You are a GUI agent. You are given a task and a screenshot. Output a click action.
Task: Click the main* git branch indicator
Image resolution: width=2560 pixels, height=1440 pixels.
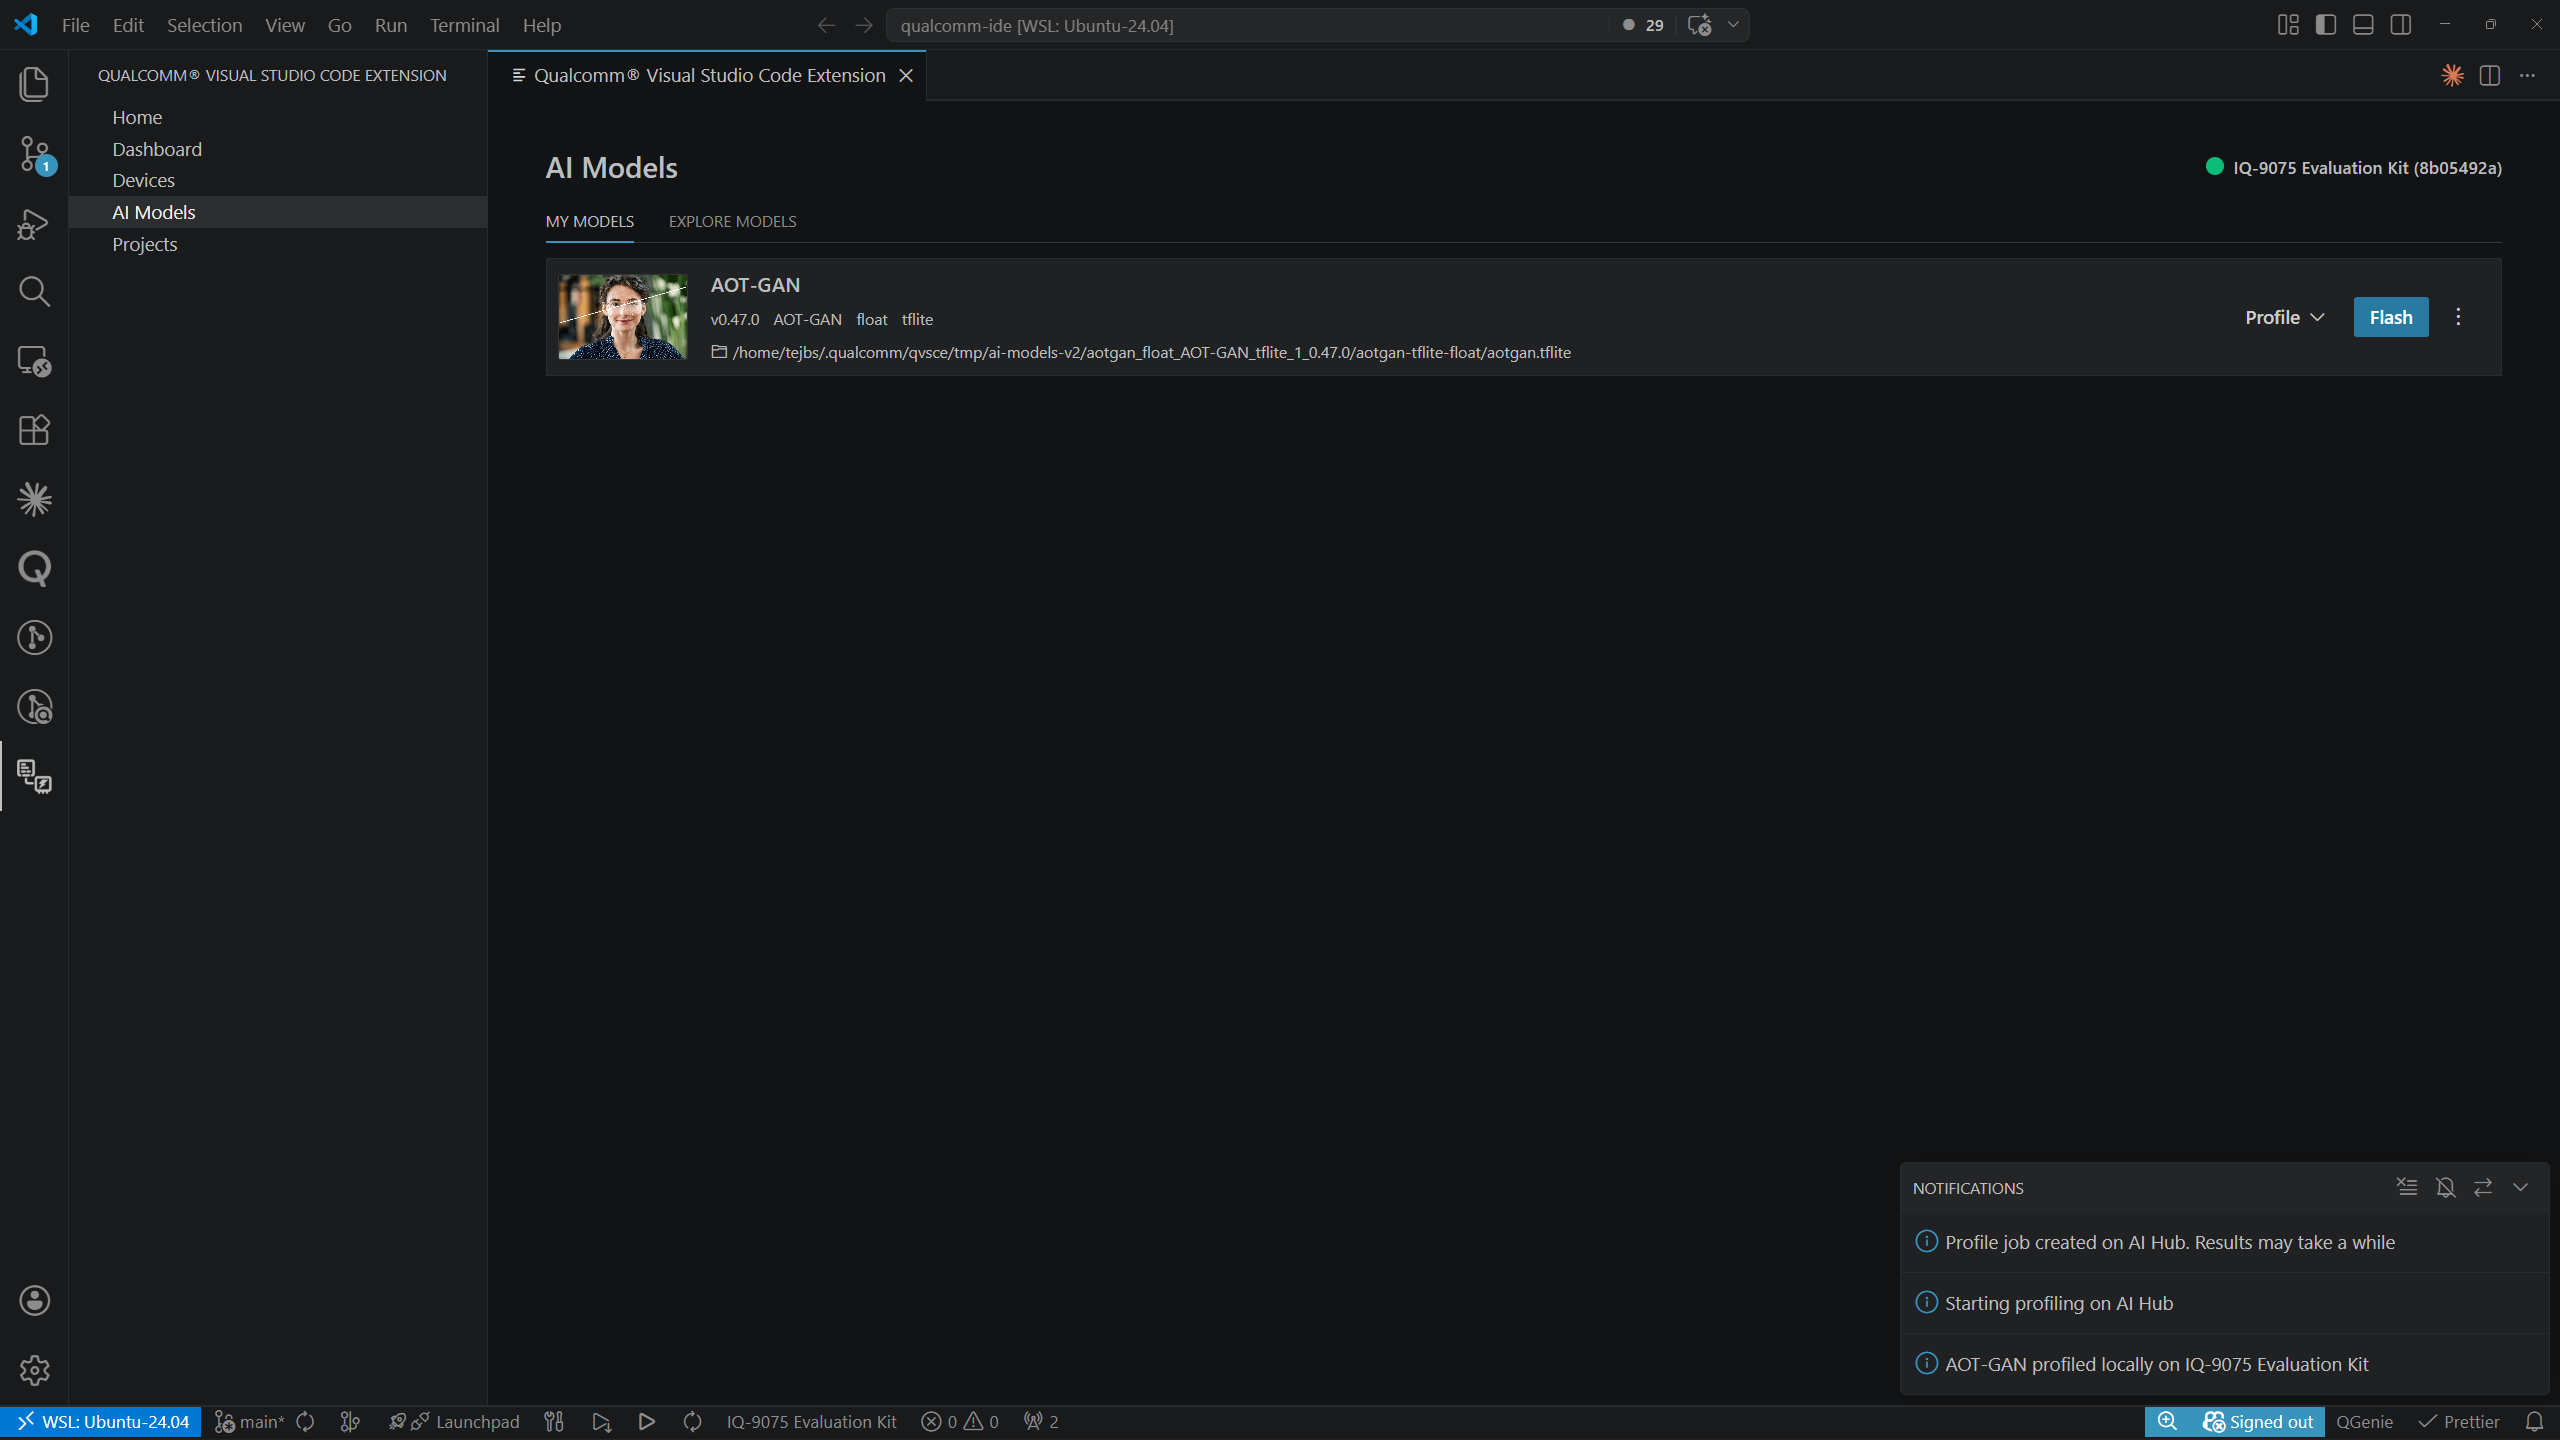click(x=250, y=1421)
